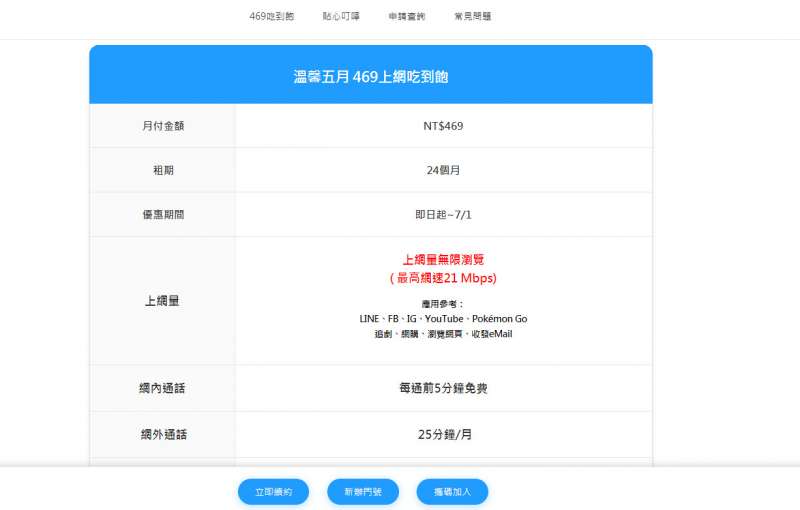Select the 即日起~7/1 promotion period text
Viewport: 800px width, 510px height.
pyautogui.click(x=443, y=214)
